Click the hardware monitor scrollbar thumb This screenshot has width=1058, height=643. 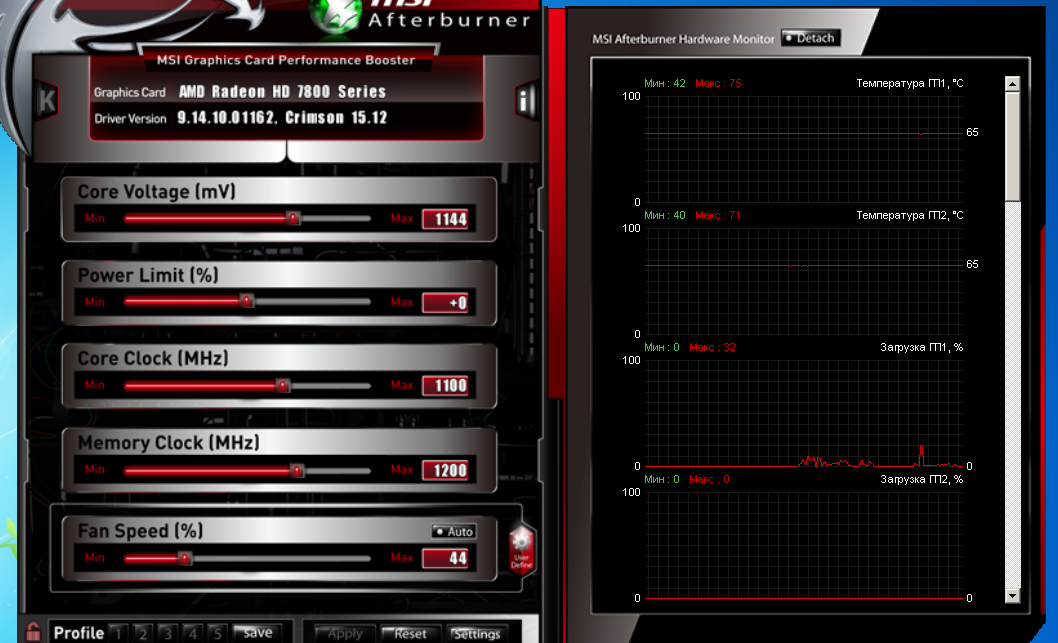[x=1012, y=146]
